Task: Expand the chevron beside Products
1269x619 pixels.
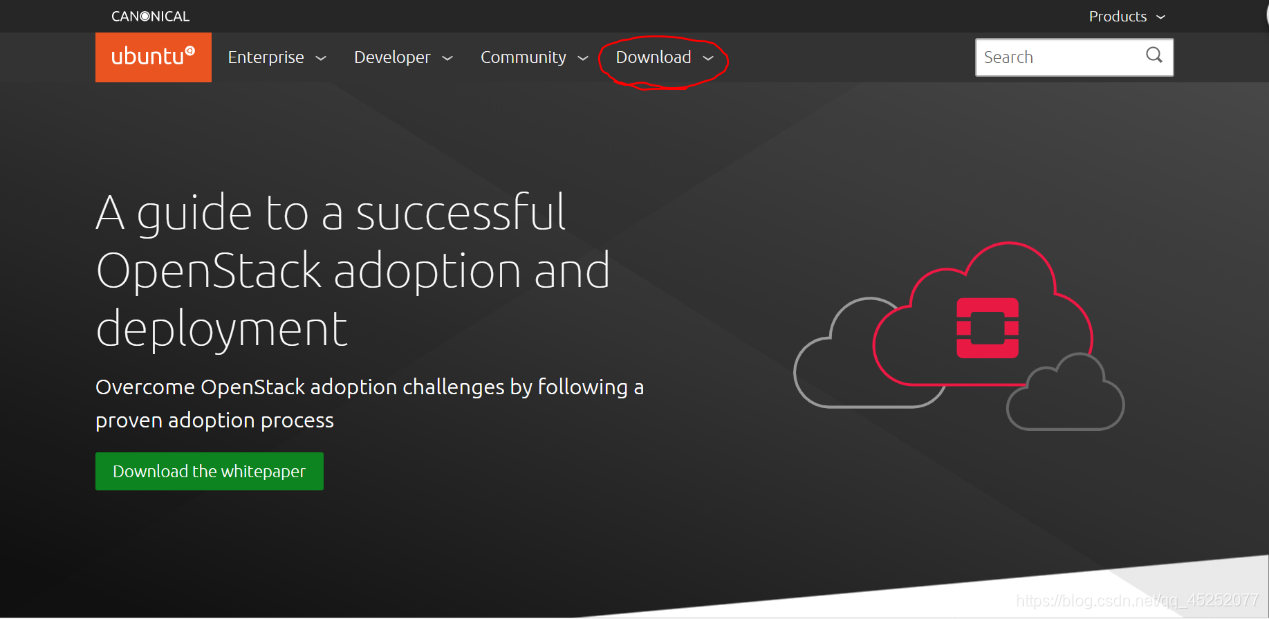Action: pos(1160,17)
